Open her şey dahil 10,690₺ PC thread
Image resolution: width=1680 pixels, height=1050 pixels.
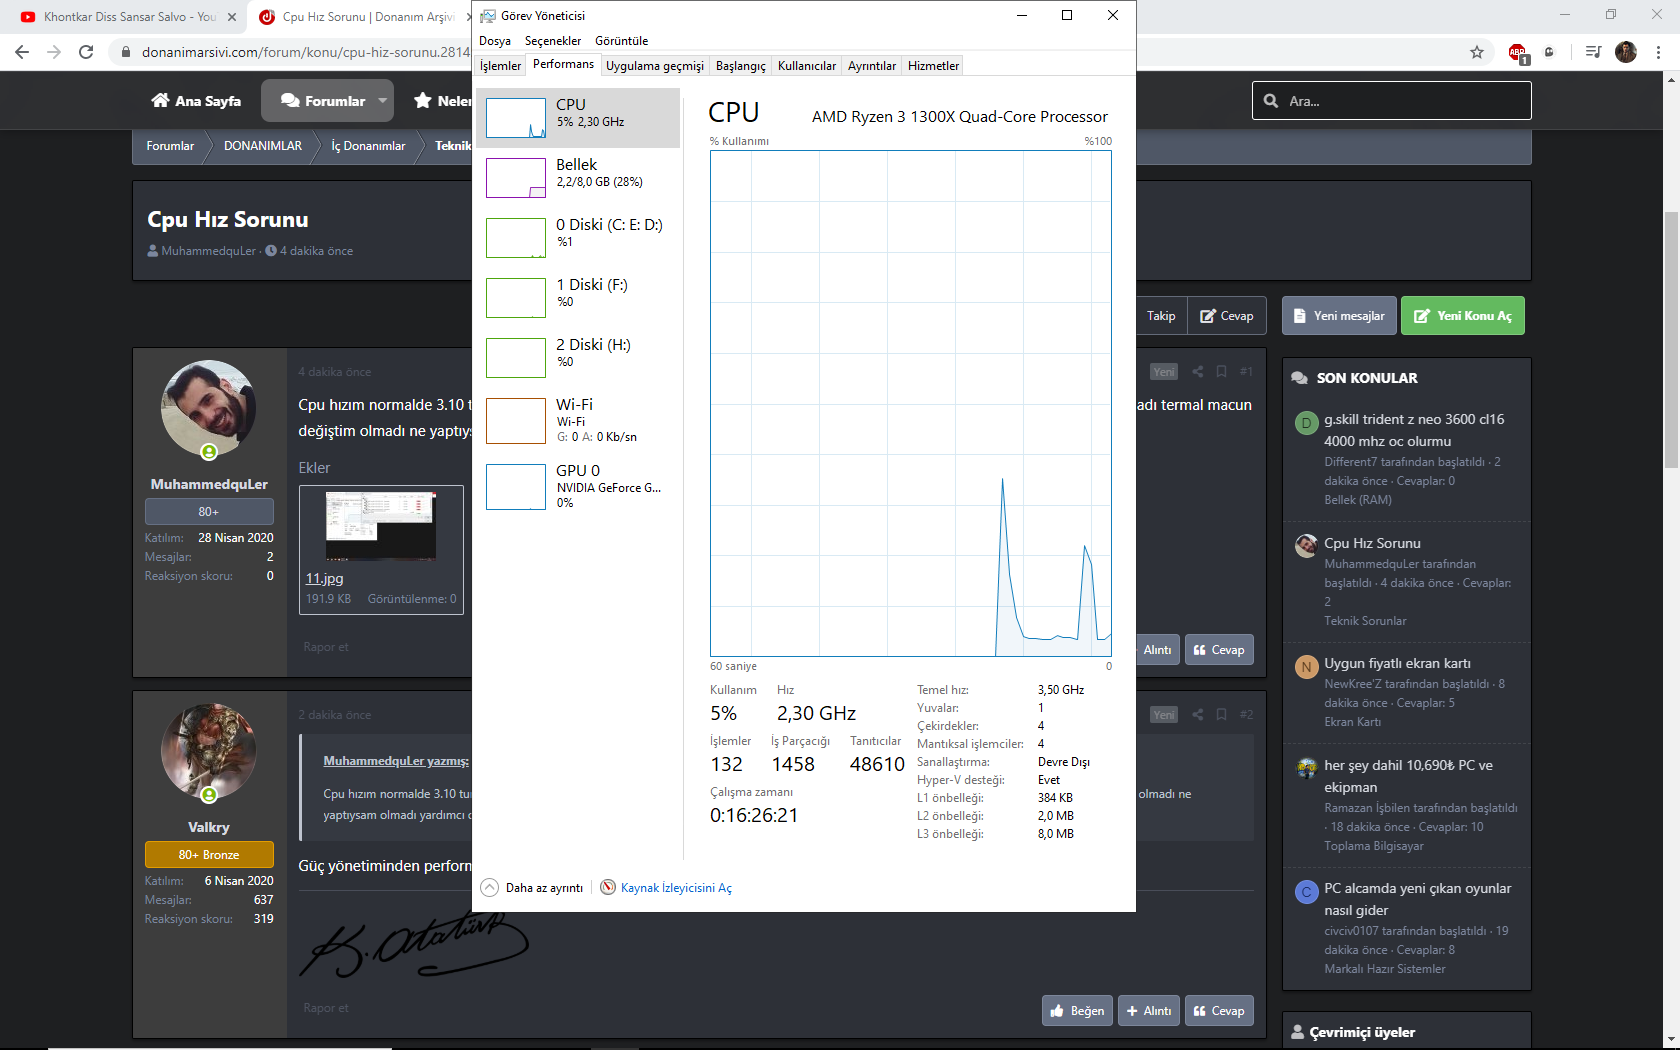[x=1408, y=776]
